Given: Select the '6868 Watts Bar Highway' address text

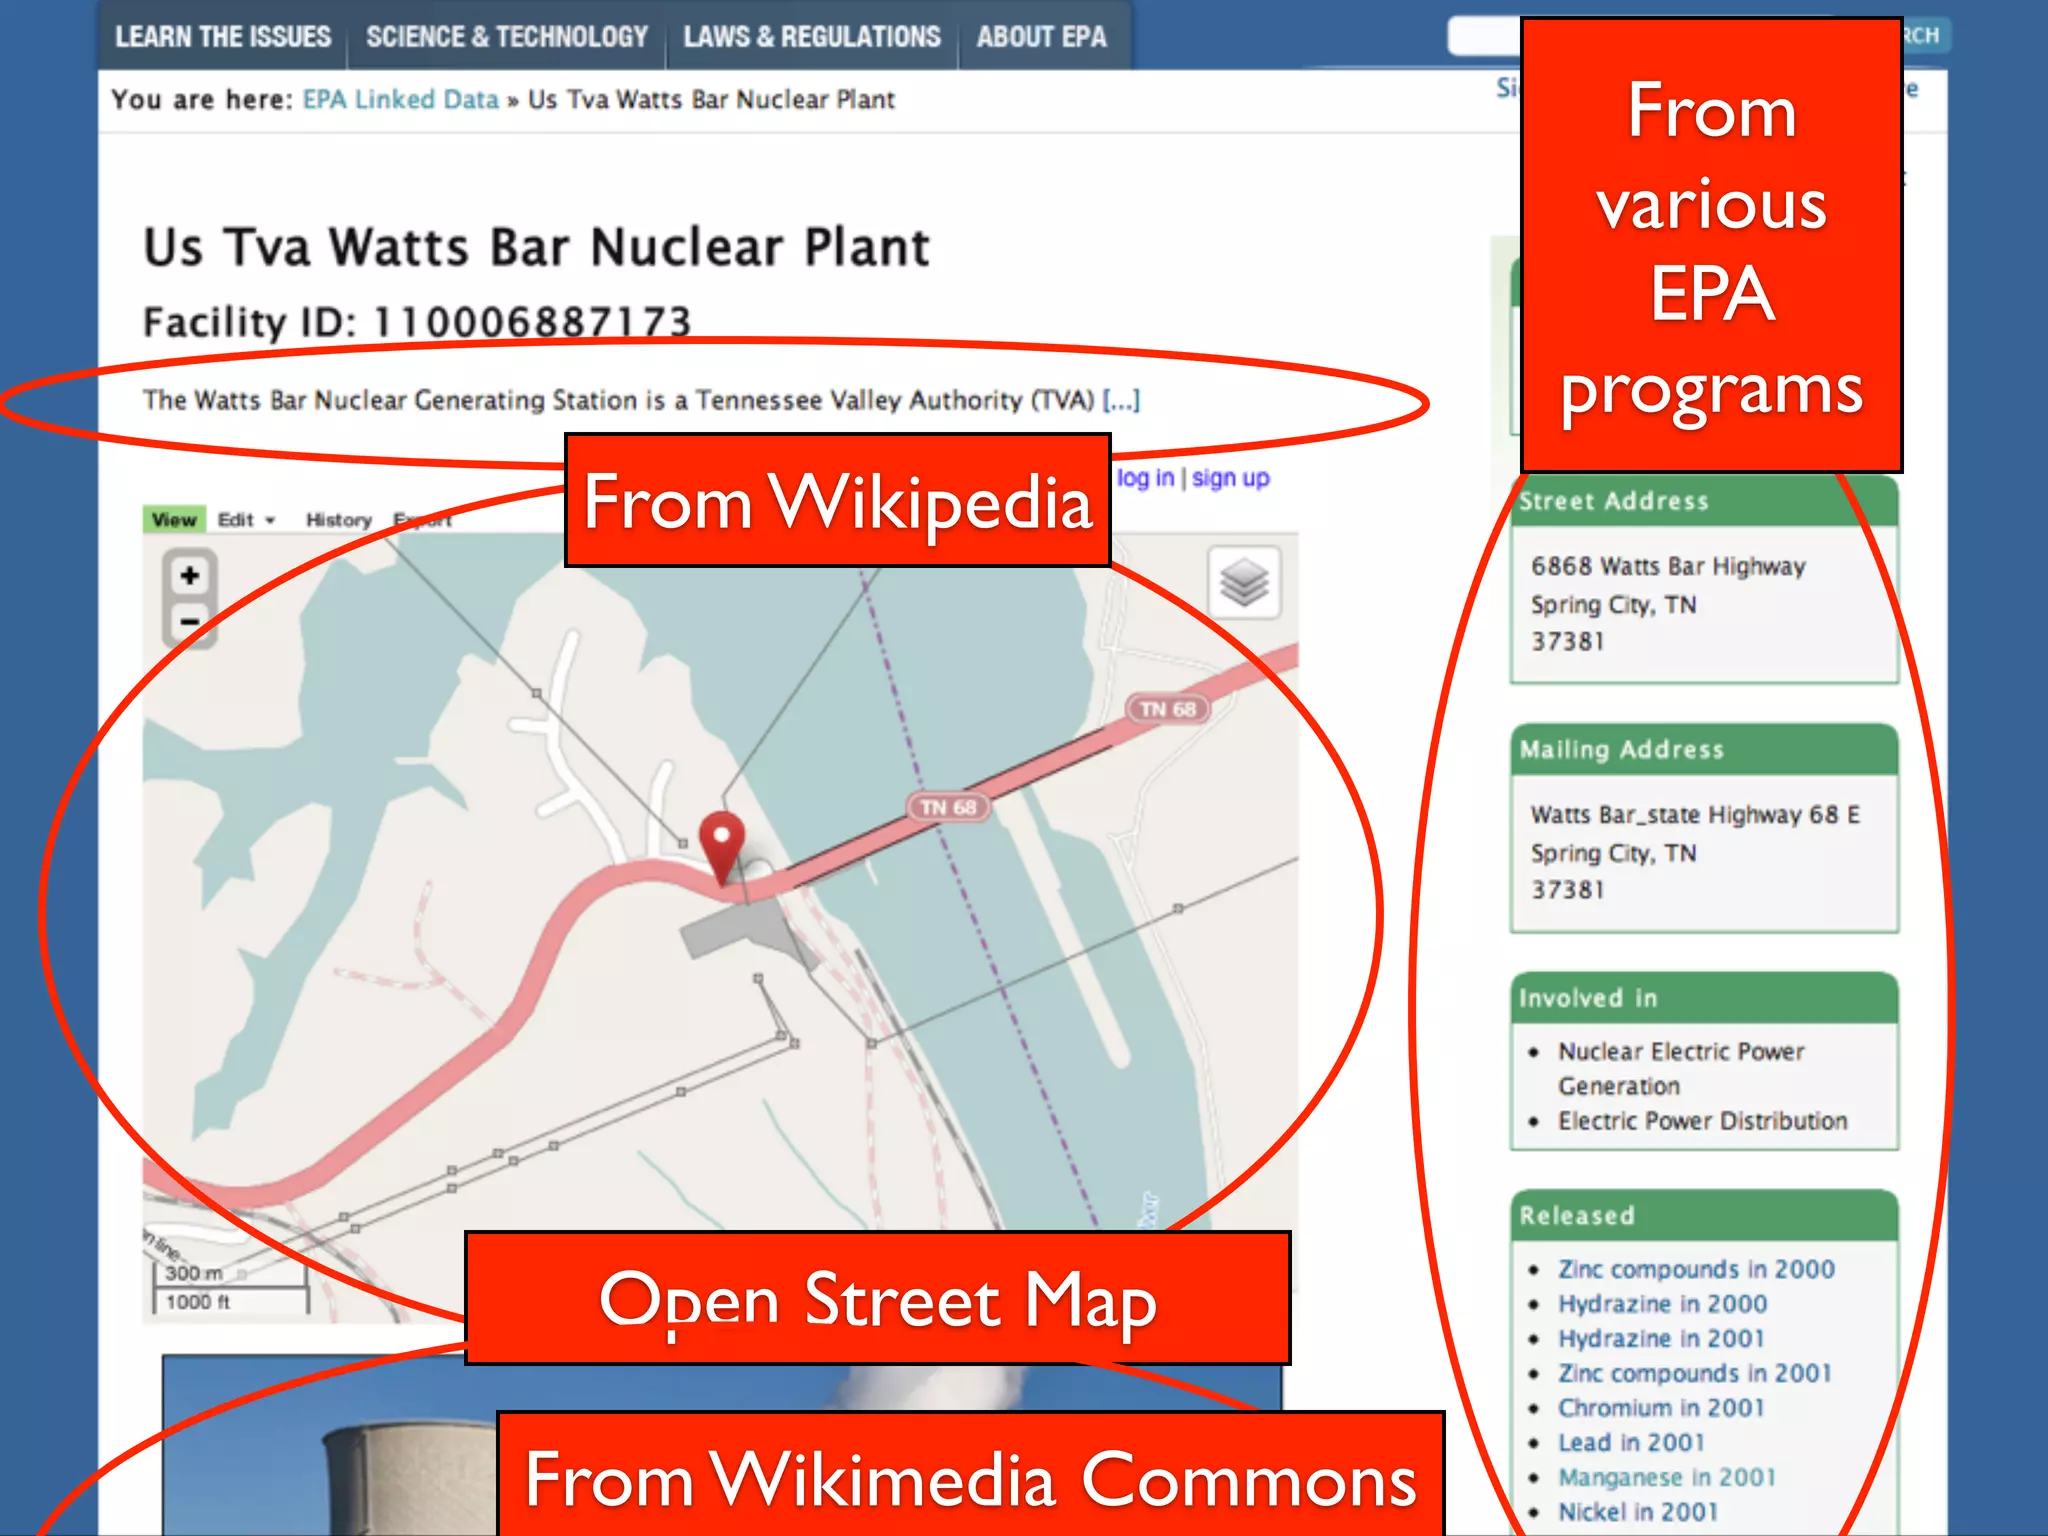Looking at the screenshot, I should click(x=1668, y=566).
